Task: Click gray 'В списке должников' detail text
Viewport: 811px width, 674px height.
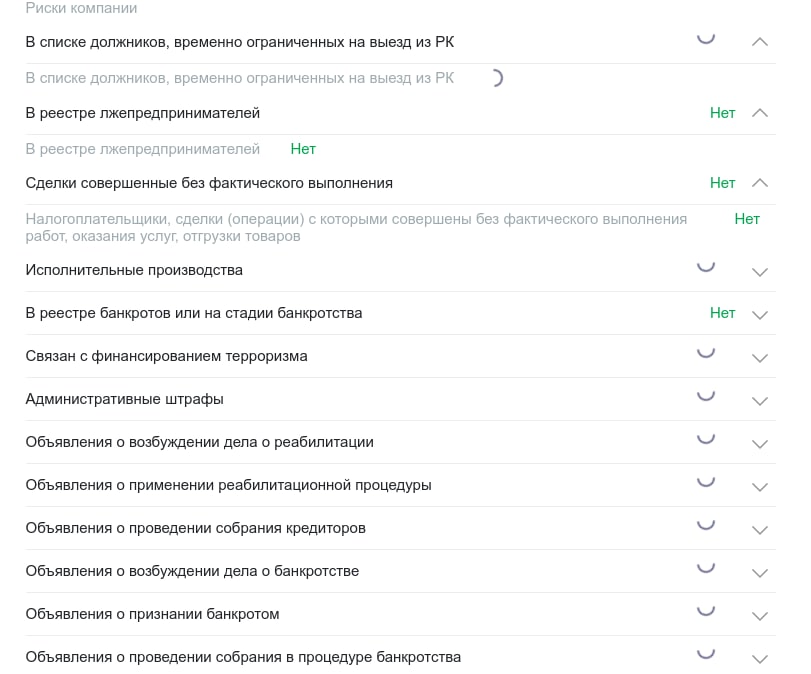Action: tap(239, 78)
